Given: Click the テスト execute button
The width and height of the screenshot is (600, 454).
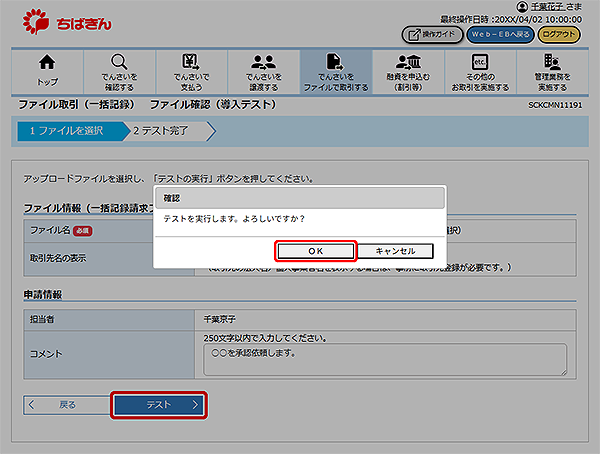Looking at the screenshot, I should tap(159, 405).
